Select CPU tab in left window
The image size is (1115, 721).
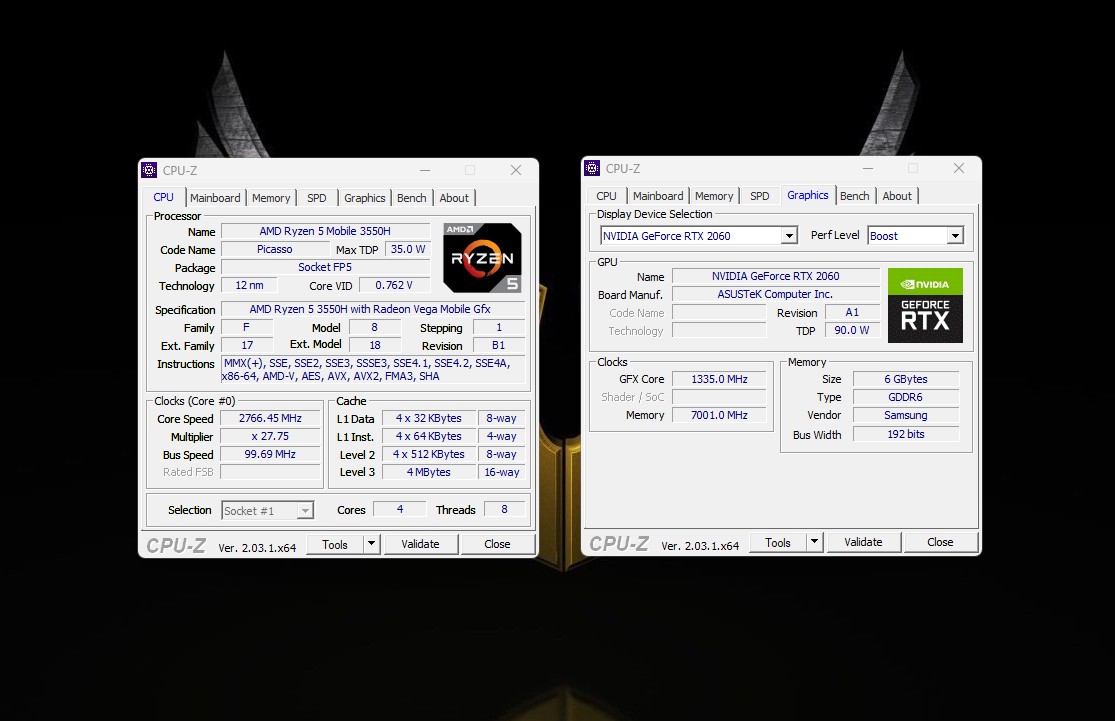click(x=164, y=197)
